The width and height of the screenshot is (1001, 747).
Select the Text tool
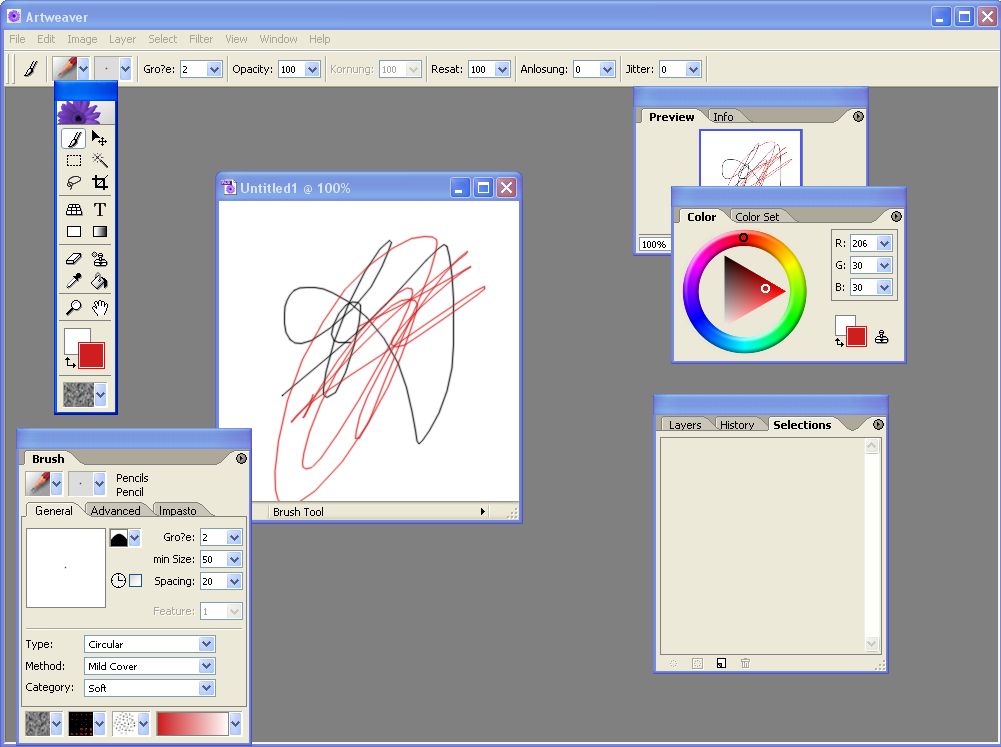click(100, 210)
